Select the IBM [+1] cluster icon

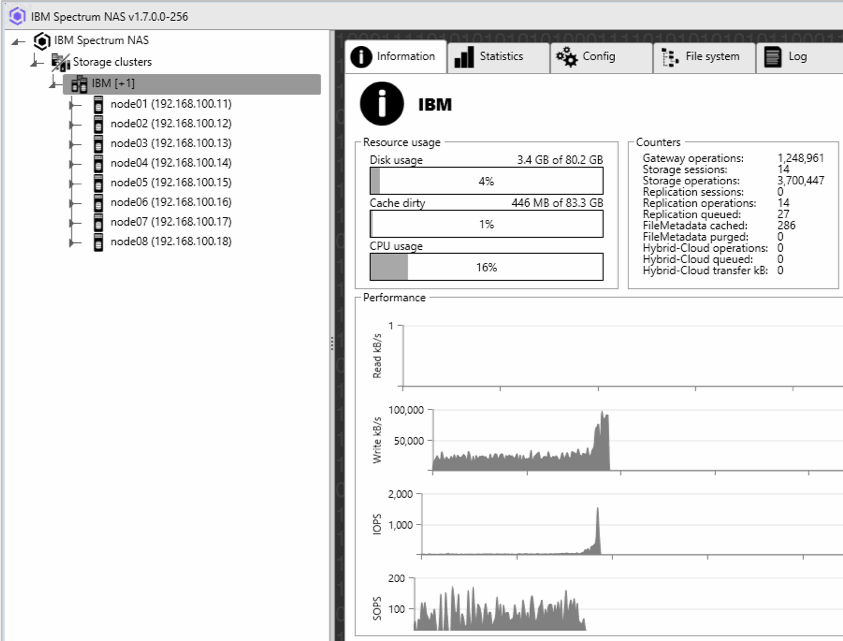(x=77, y=83)
